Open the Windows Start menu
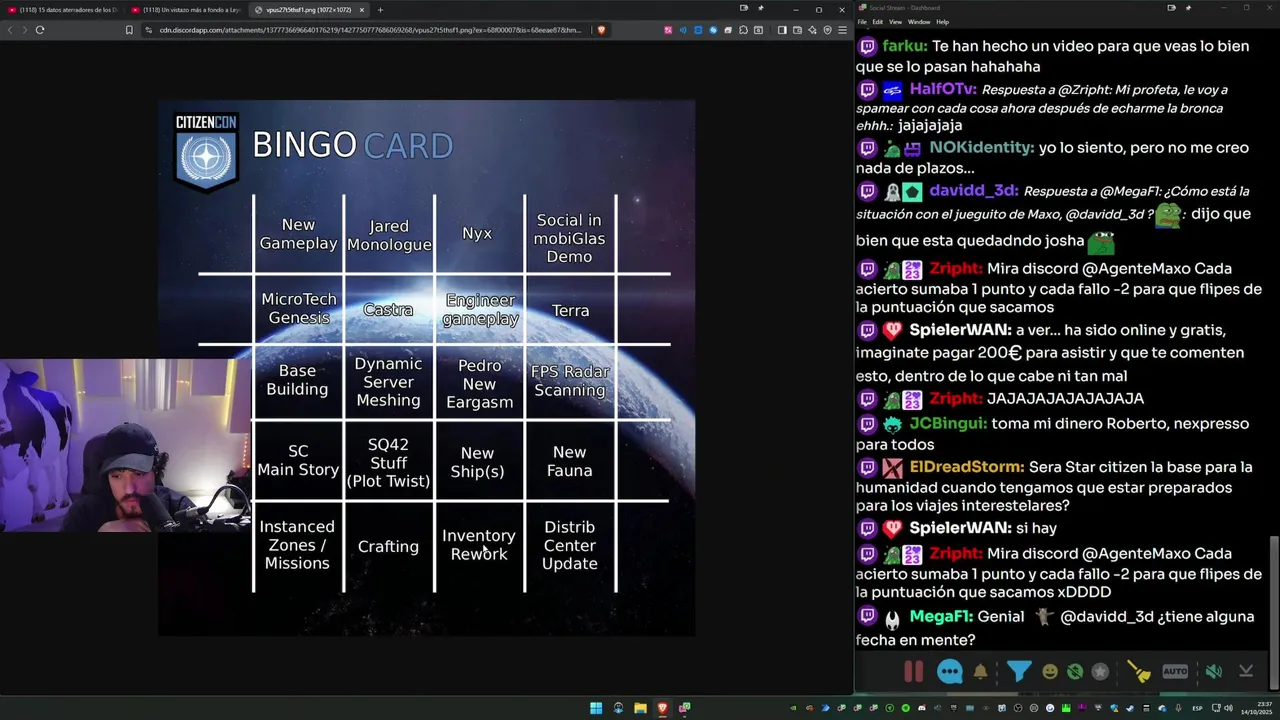 tap(596, 708)
